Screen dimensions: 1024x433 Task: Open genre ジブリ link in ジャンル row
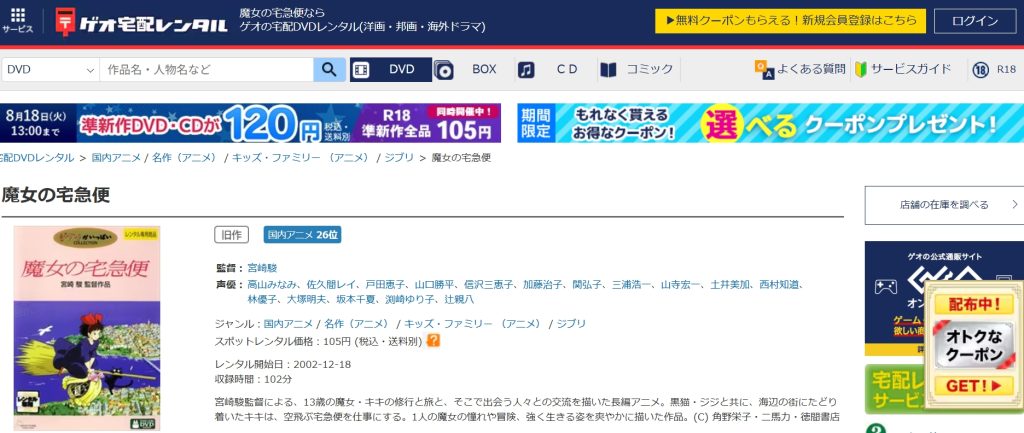coord(571,324)
